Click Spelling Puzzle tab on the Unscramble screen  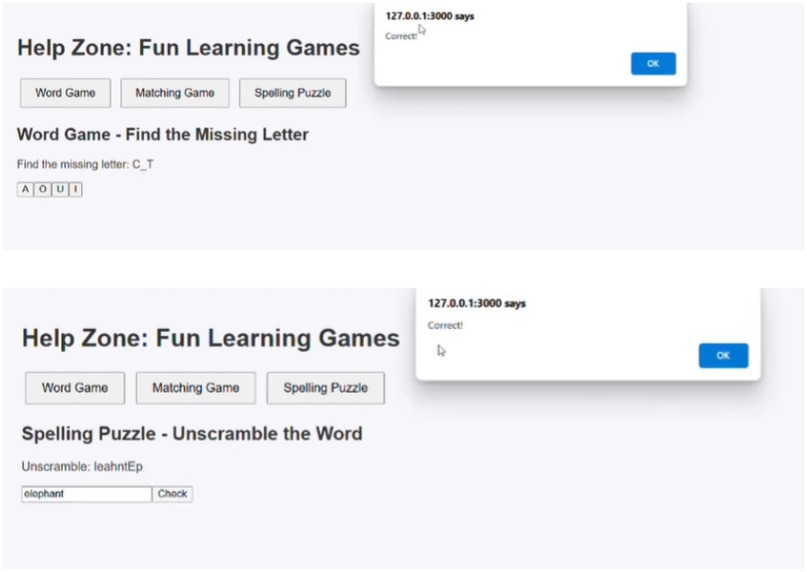325,388
